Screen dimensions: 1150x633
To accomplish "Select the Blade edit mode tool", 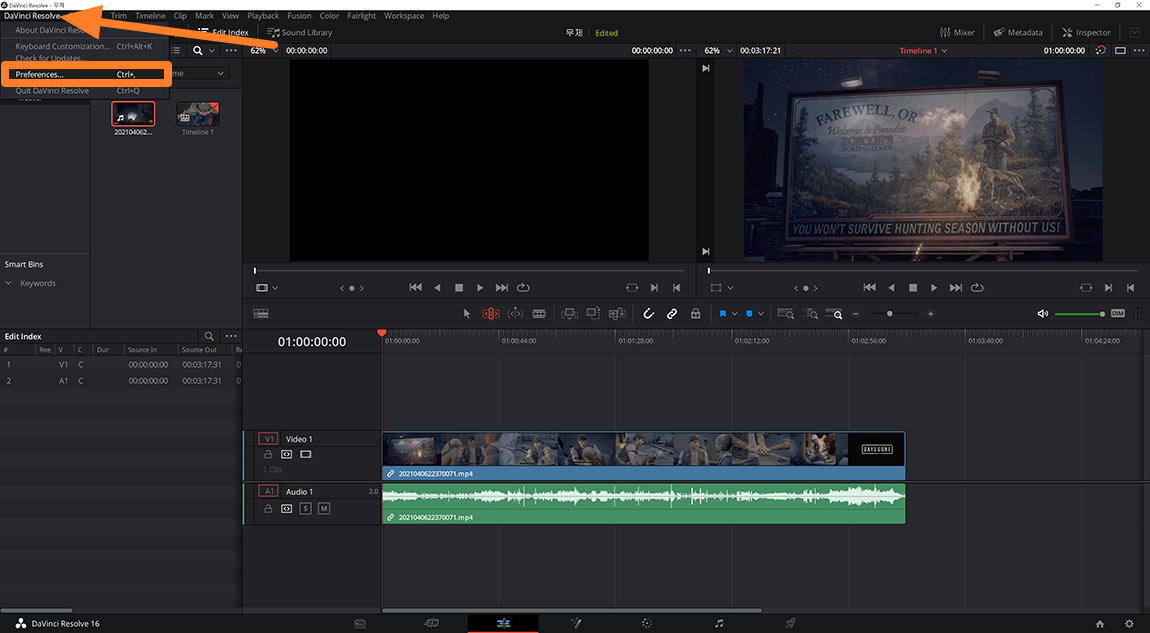I will pos(539,314).
